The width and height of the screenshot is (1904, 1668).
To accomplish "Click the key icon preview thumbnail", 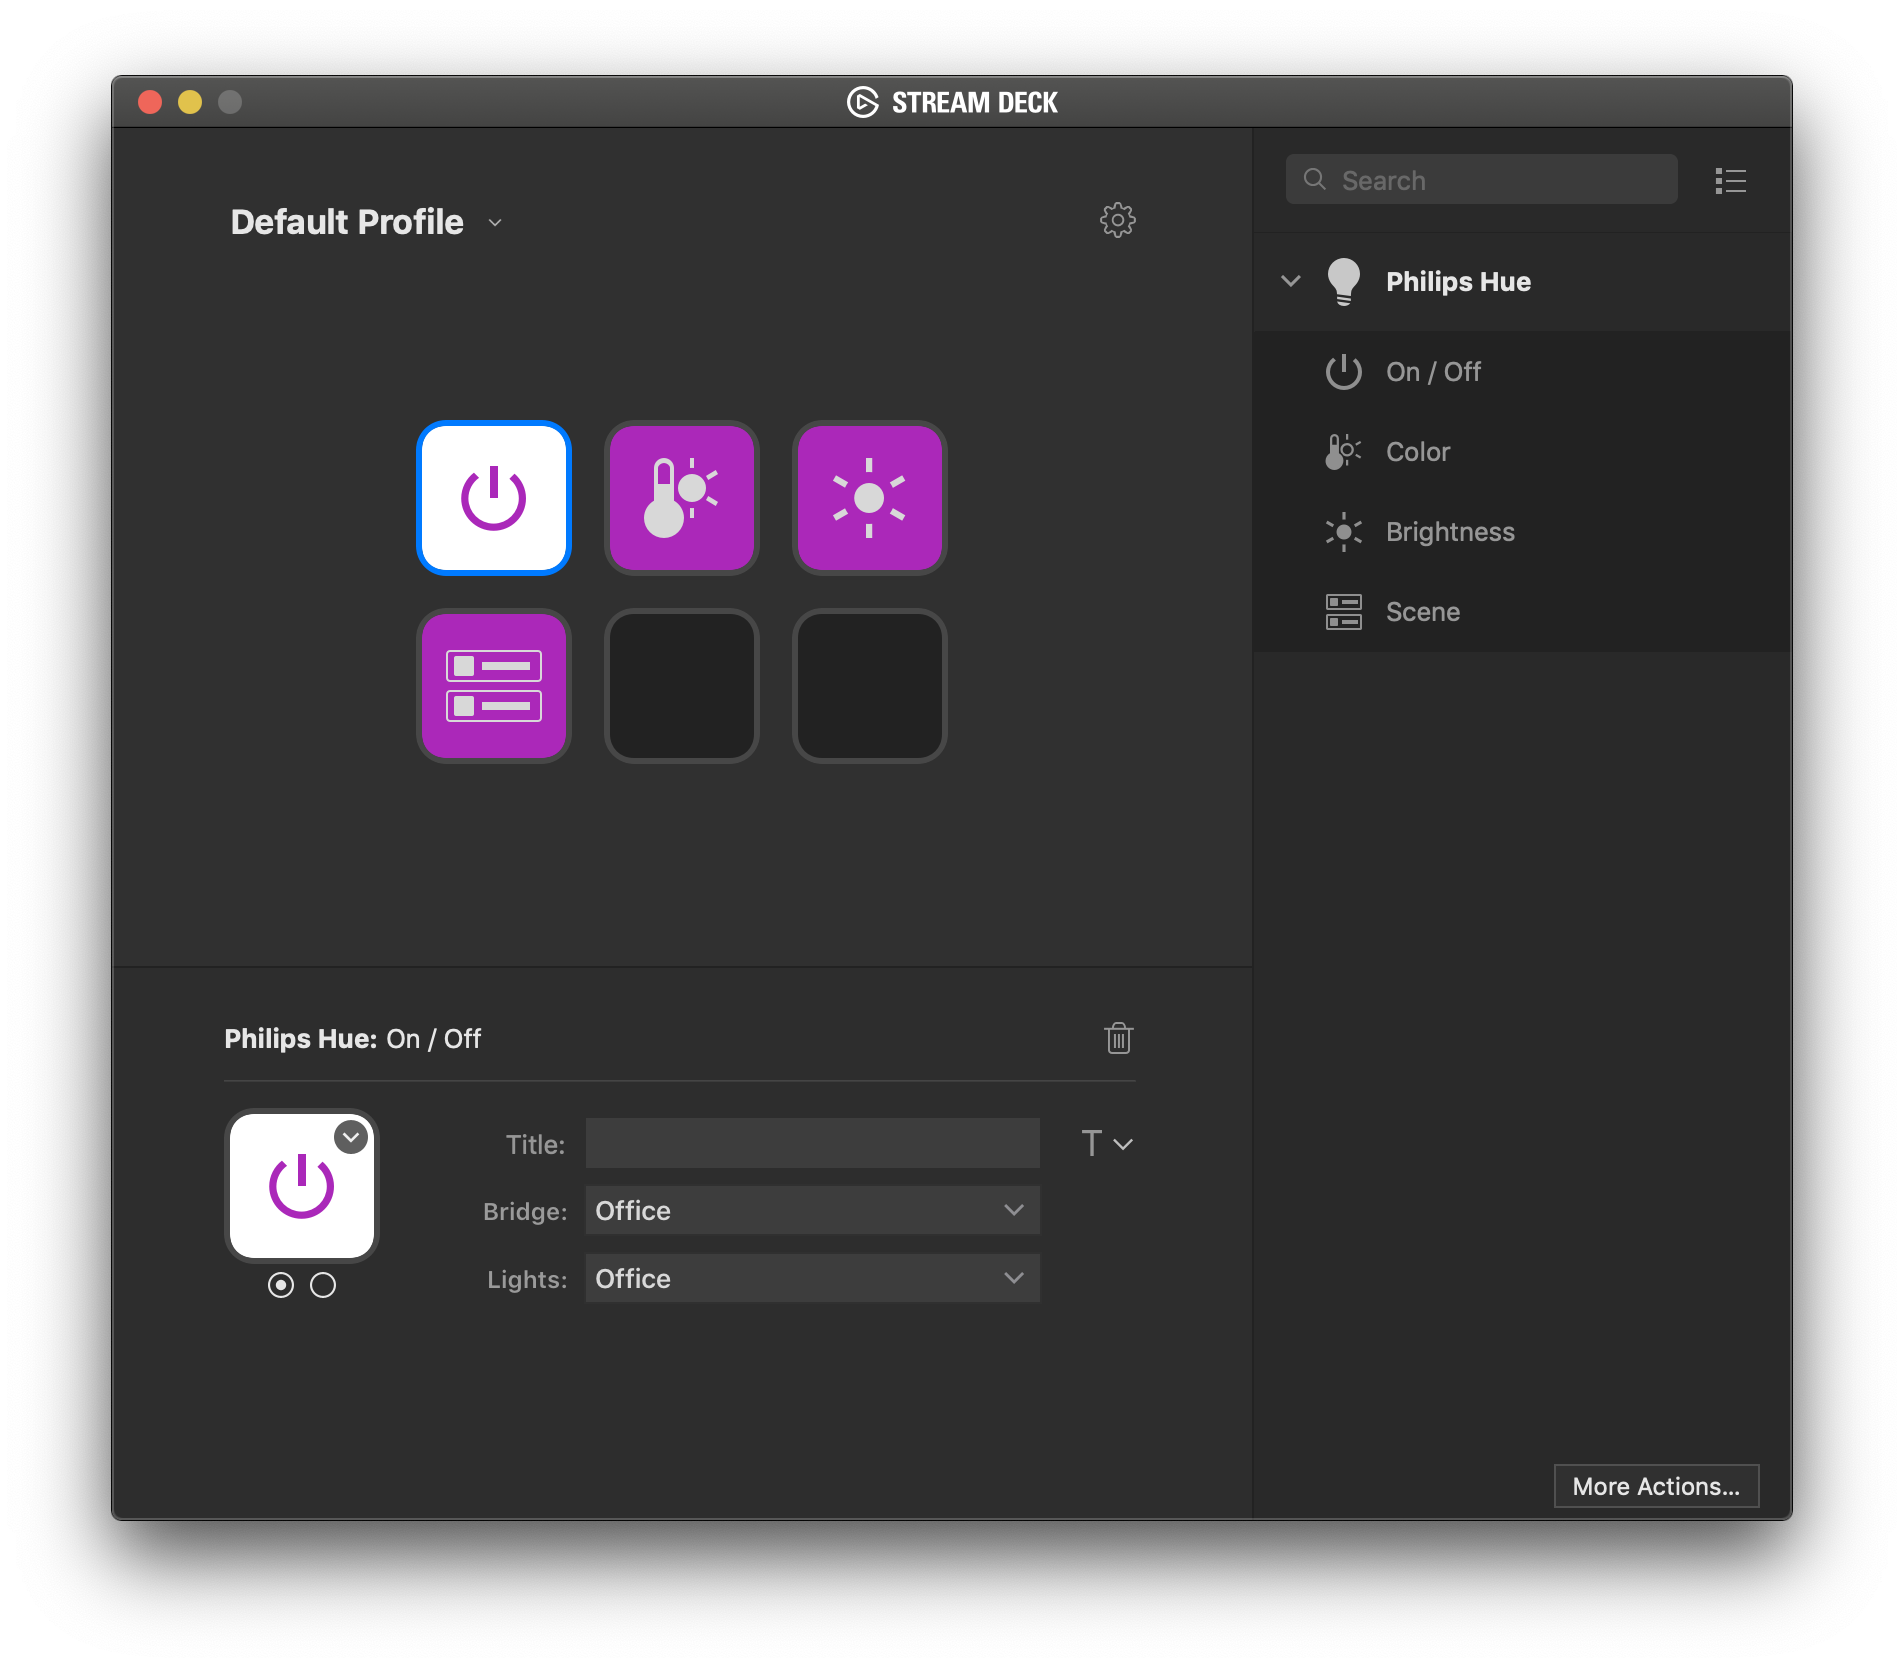I will click(x=302, y=1186).
